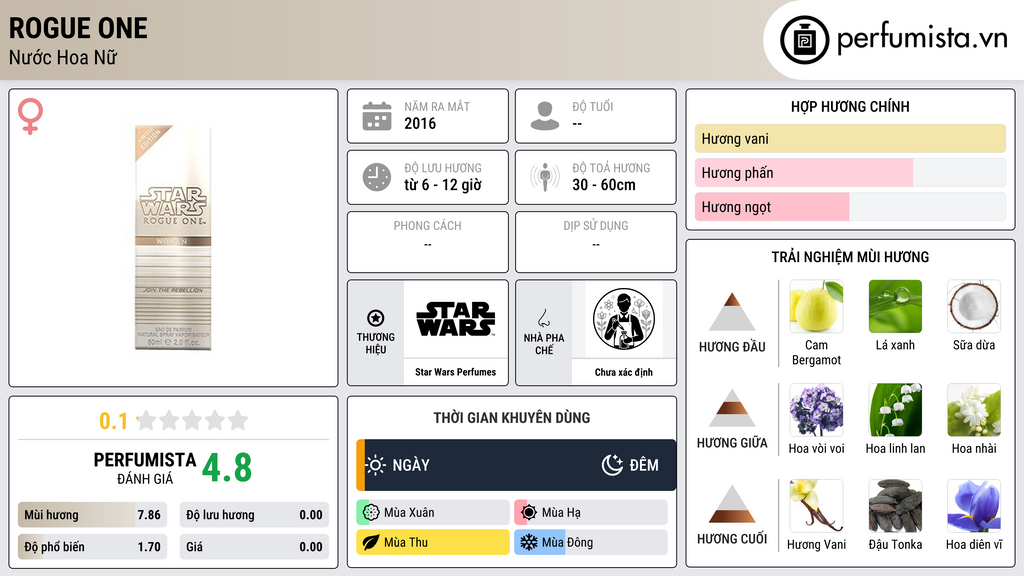Screen dimensions: 1024x576
Task: Click the 2016 release year value
Action: coord(420,123)
